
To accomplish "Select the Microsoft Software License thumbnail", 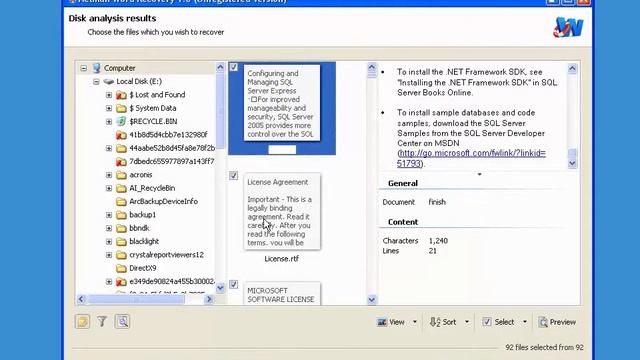I will click(x=282, y=293).
